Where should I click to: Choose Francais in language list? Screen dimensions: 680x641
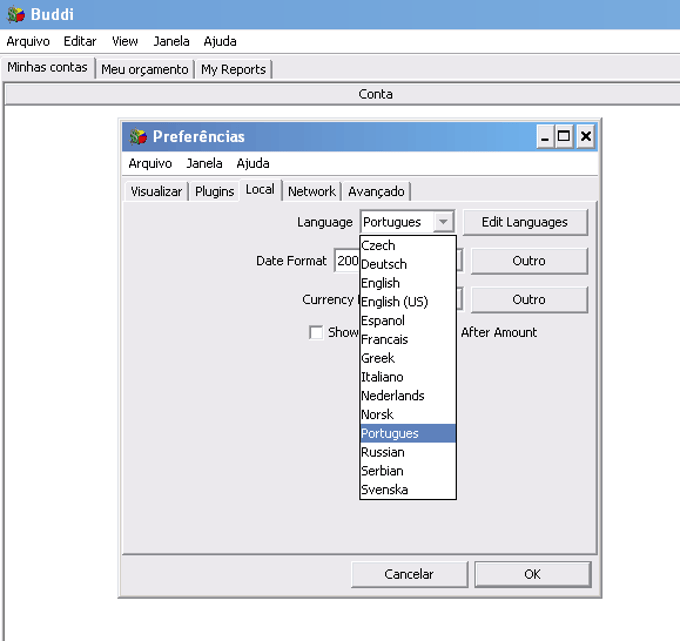click(408, 340)
